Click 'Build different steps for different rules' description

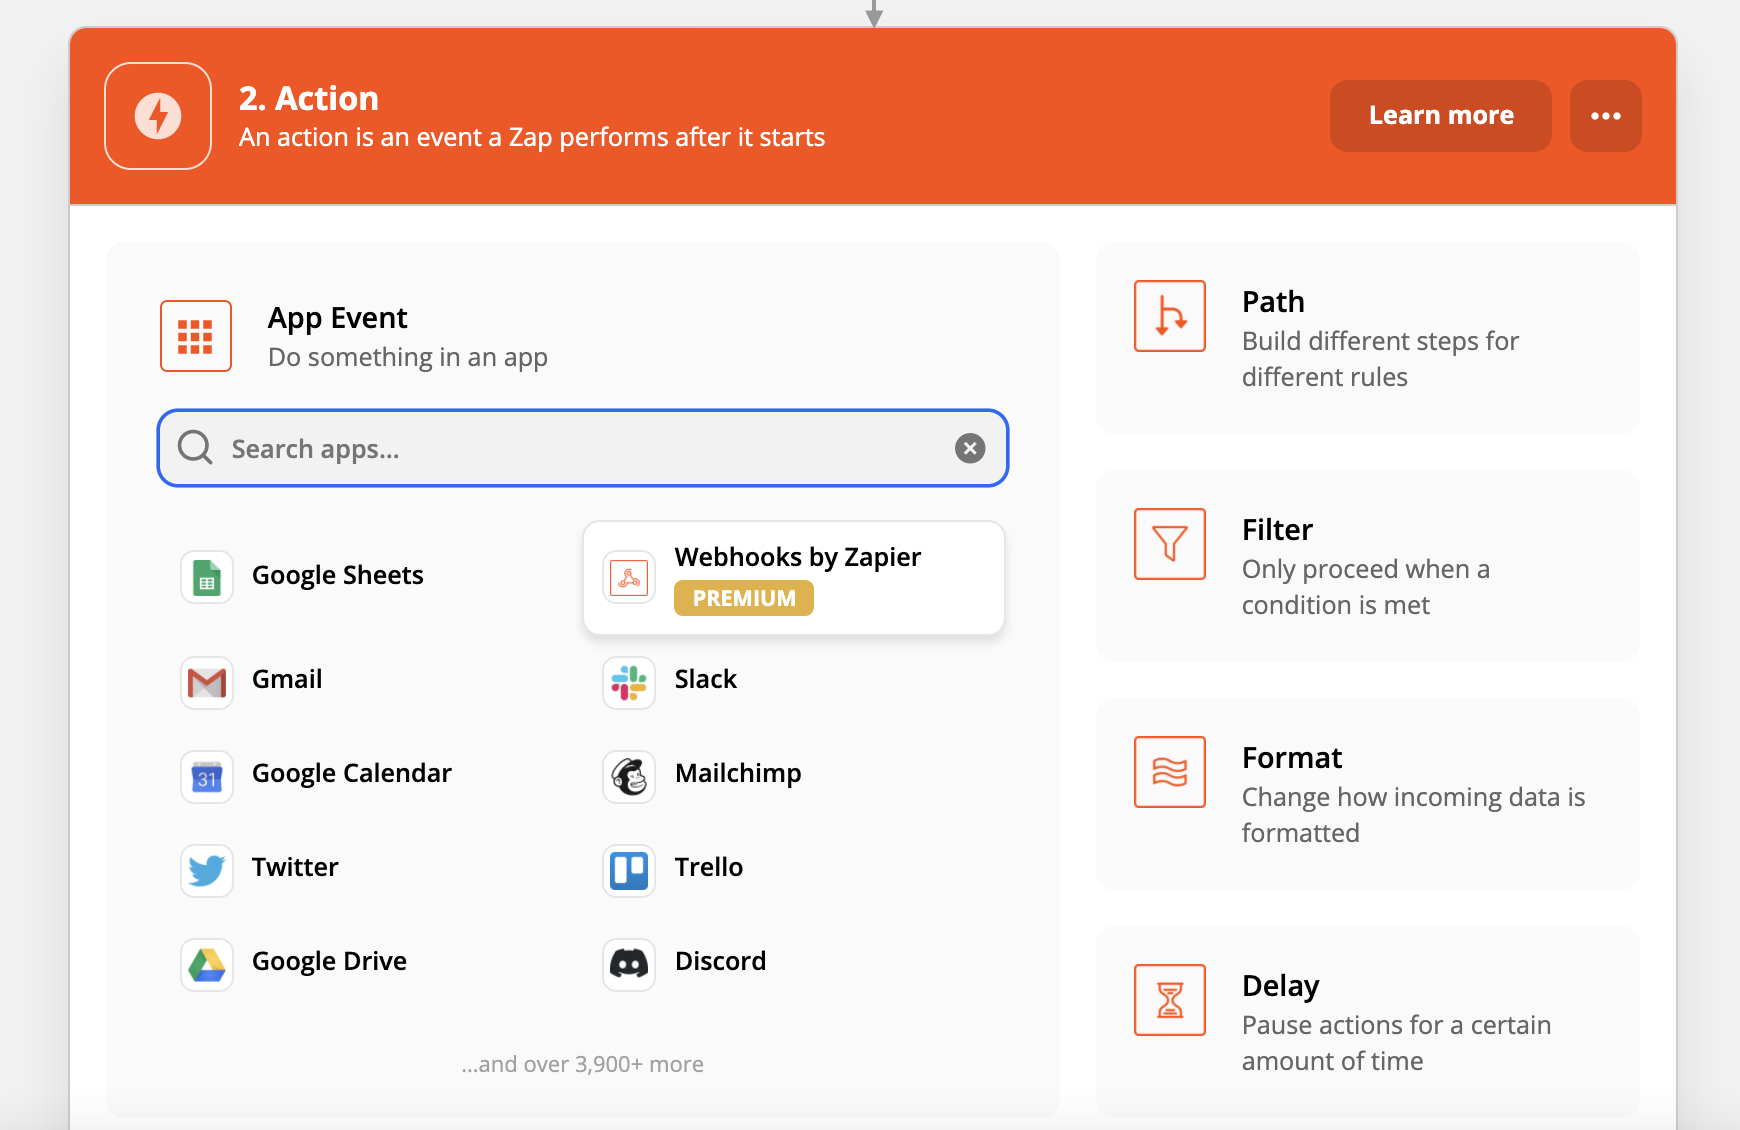click(x=1380, y=359)
